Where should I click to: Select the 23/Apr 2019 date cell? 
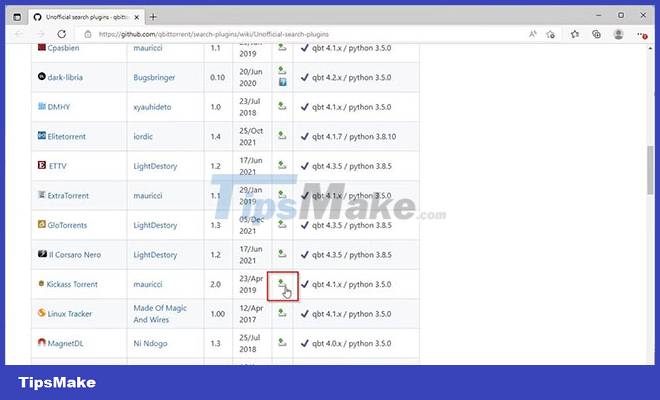tap(251, 284)
